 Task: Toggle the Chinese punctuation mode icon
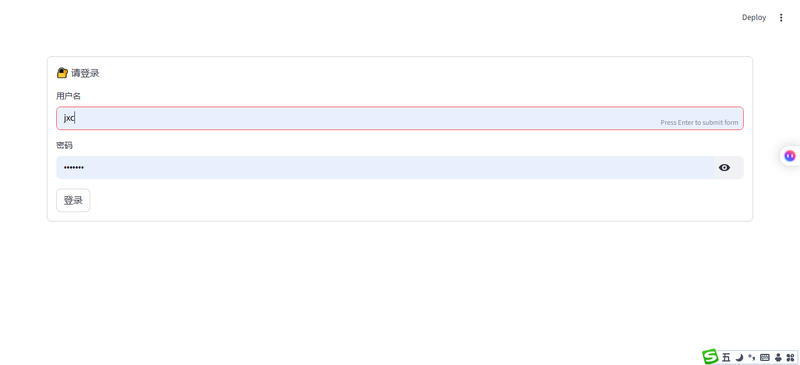752,356
